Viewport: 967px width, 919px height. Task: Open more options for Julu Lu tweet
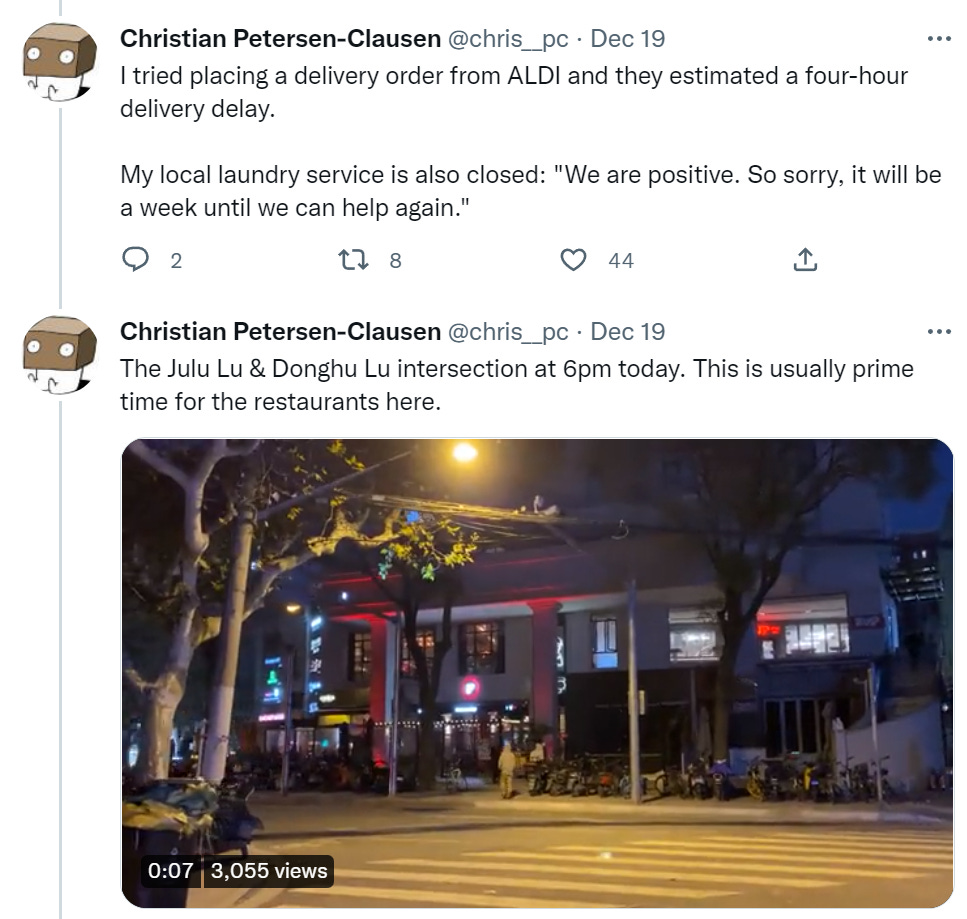pos(939,332)
